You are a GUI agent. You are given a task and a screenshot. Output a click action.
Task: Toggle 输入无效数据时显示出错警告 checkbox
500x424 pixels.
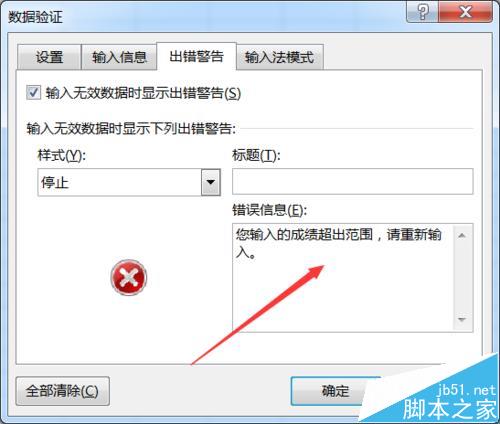pyautogui.click(x=34, y=93)
